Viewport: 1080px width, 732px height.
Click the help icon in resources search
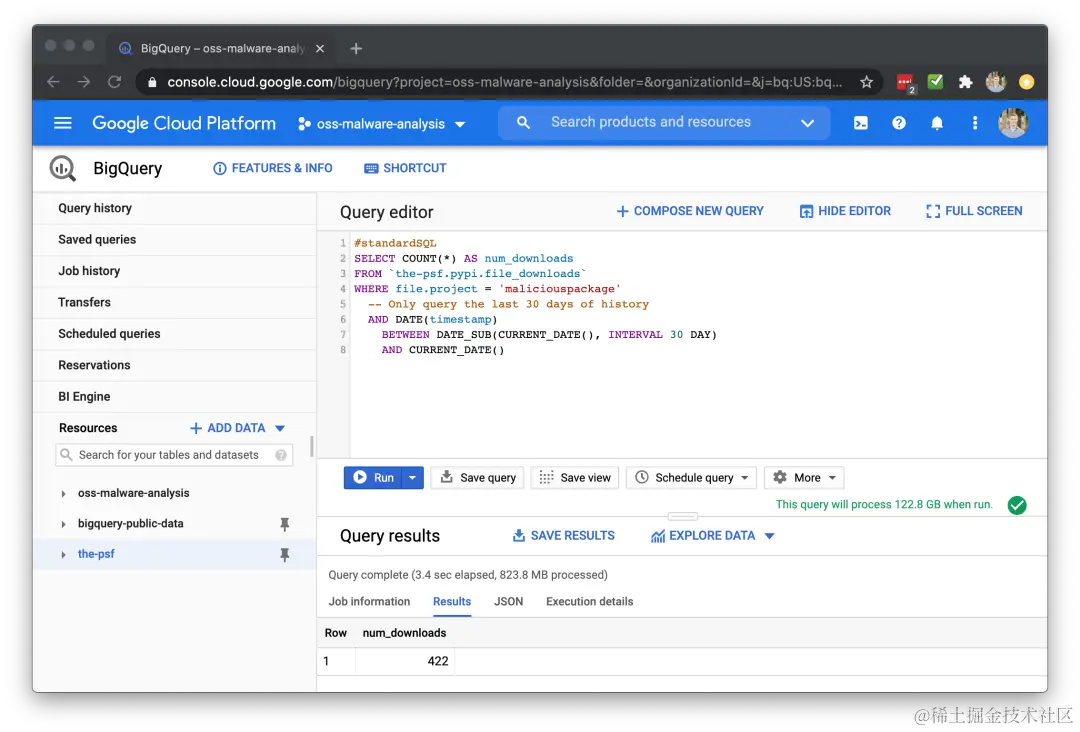click(x=281, y=455)
